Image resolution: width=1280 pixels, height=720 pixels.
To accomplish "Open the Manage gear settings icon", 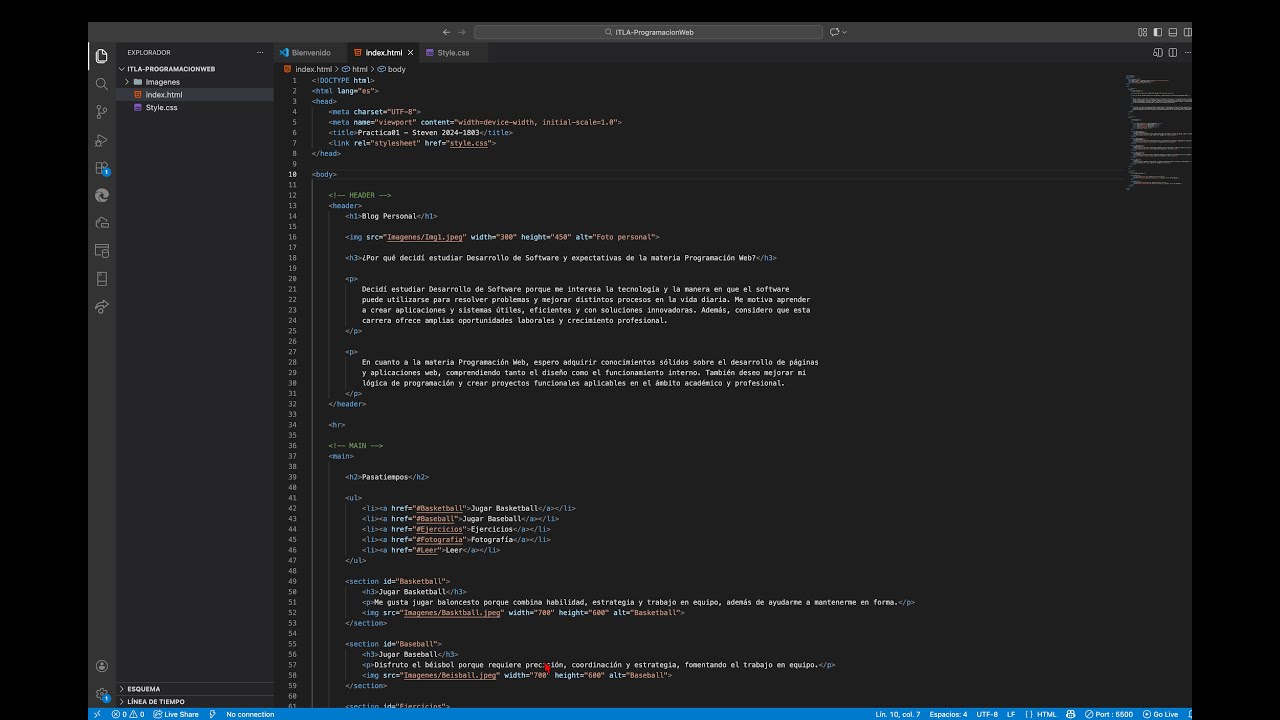I will 101,694.
